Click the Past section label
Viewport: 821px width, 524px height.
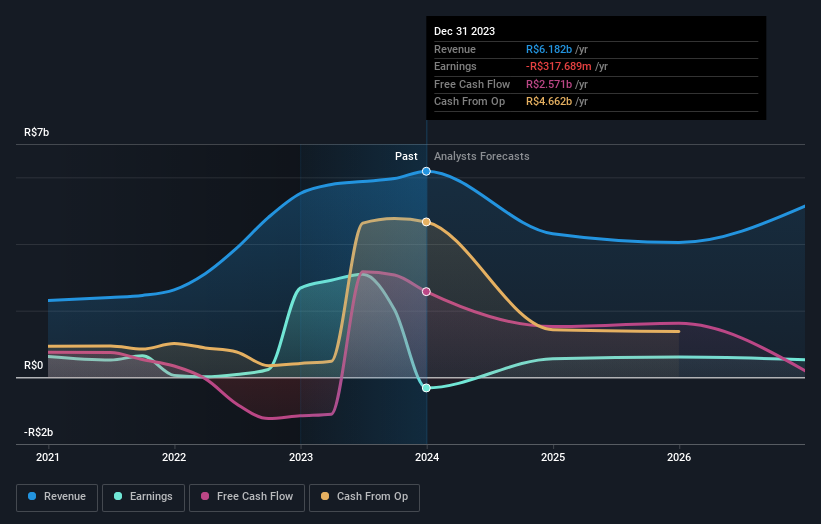[x=406, y=157]
